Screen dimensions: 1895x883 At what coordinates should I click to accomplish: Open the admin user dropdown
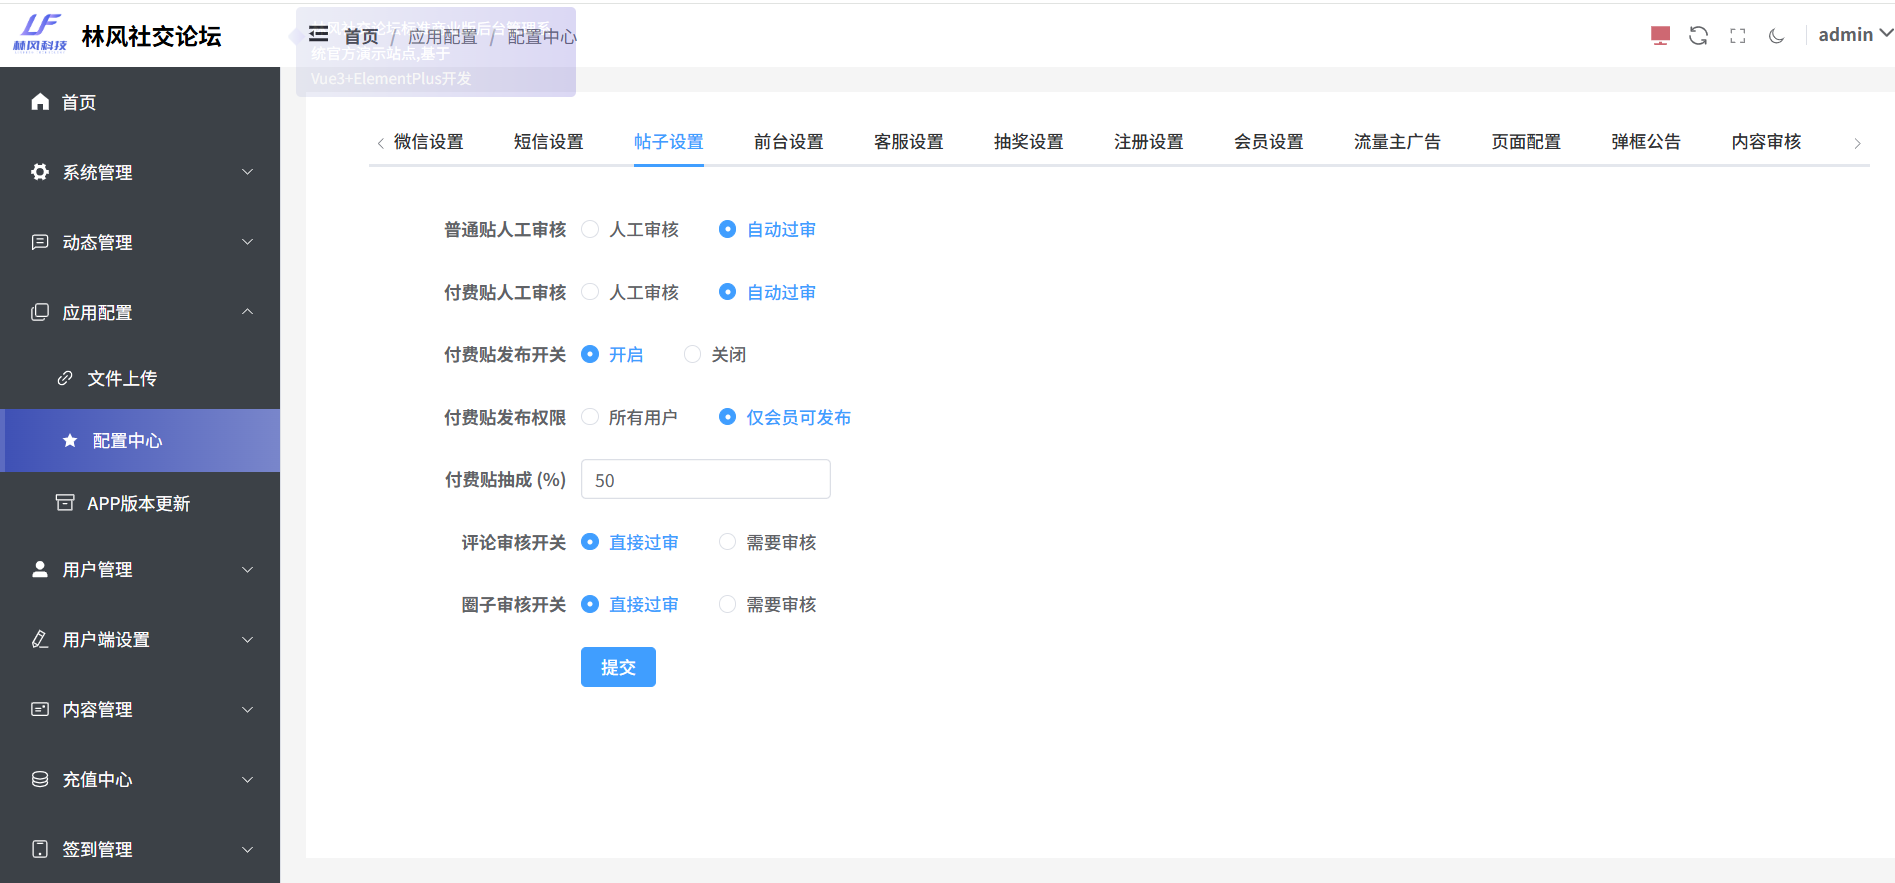1853,35
